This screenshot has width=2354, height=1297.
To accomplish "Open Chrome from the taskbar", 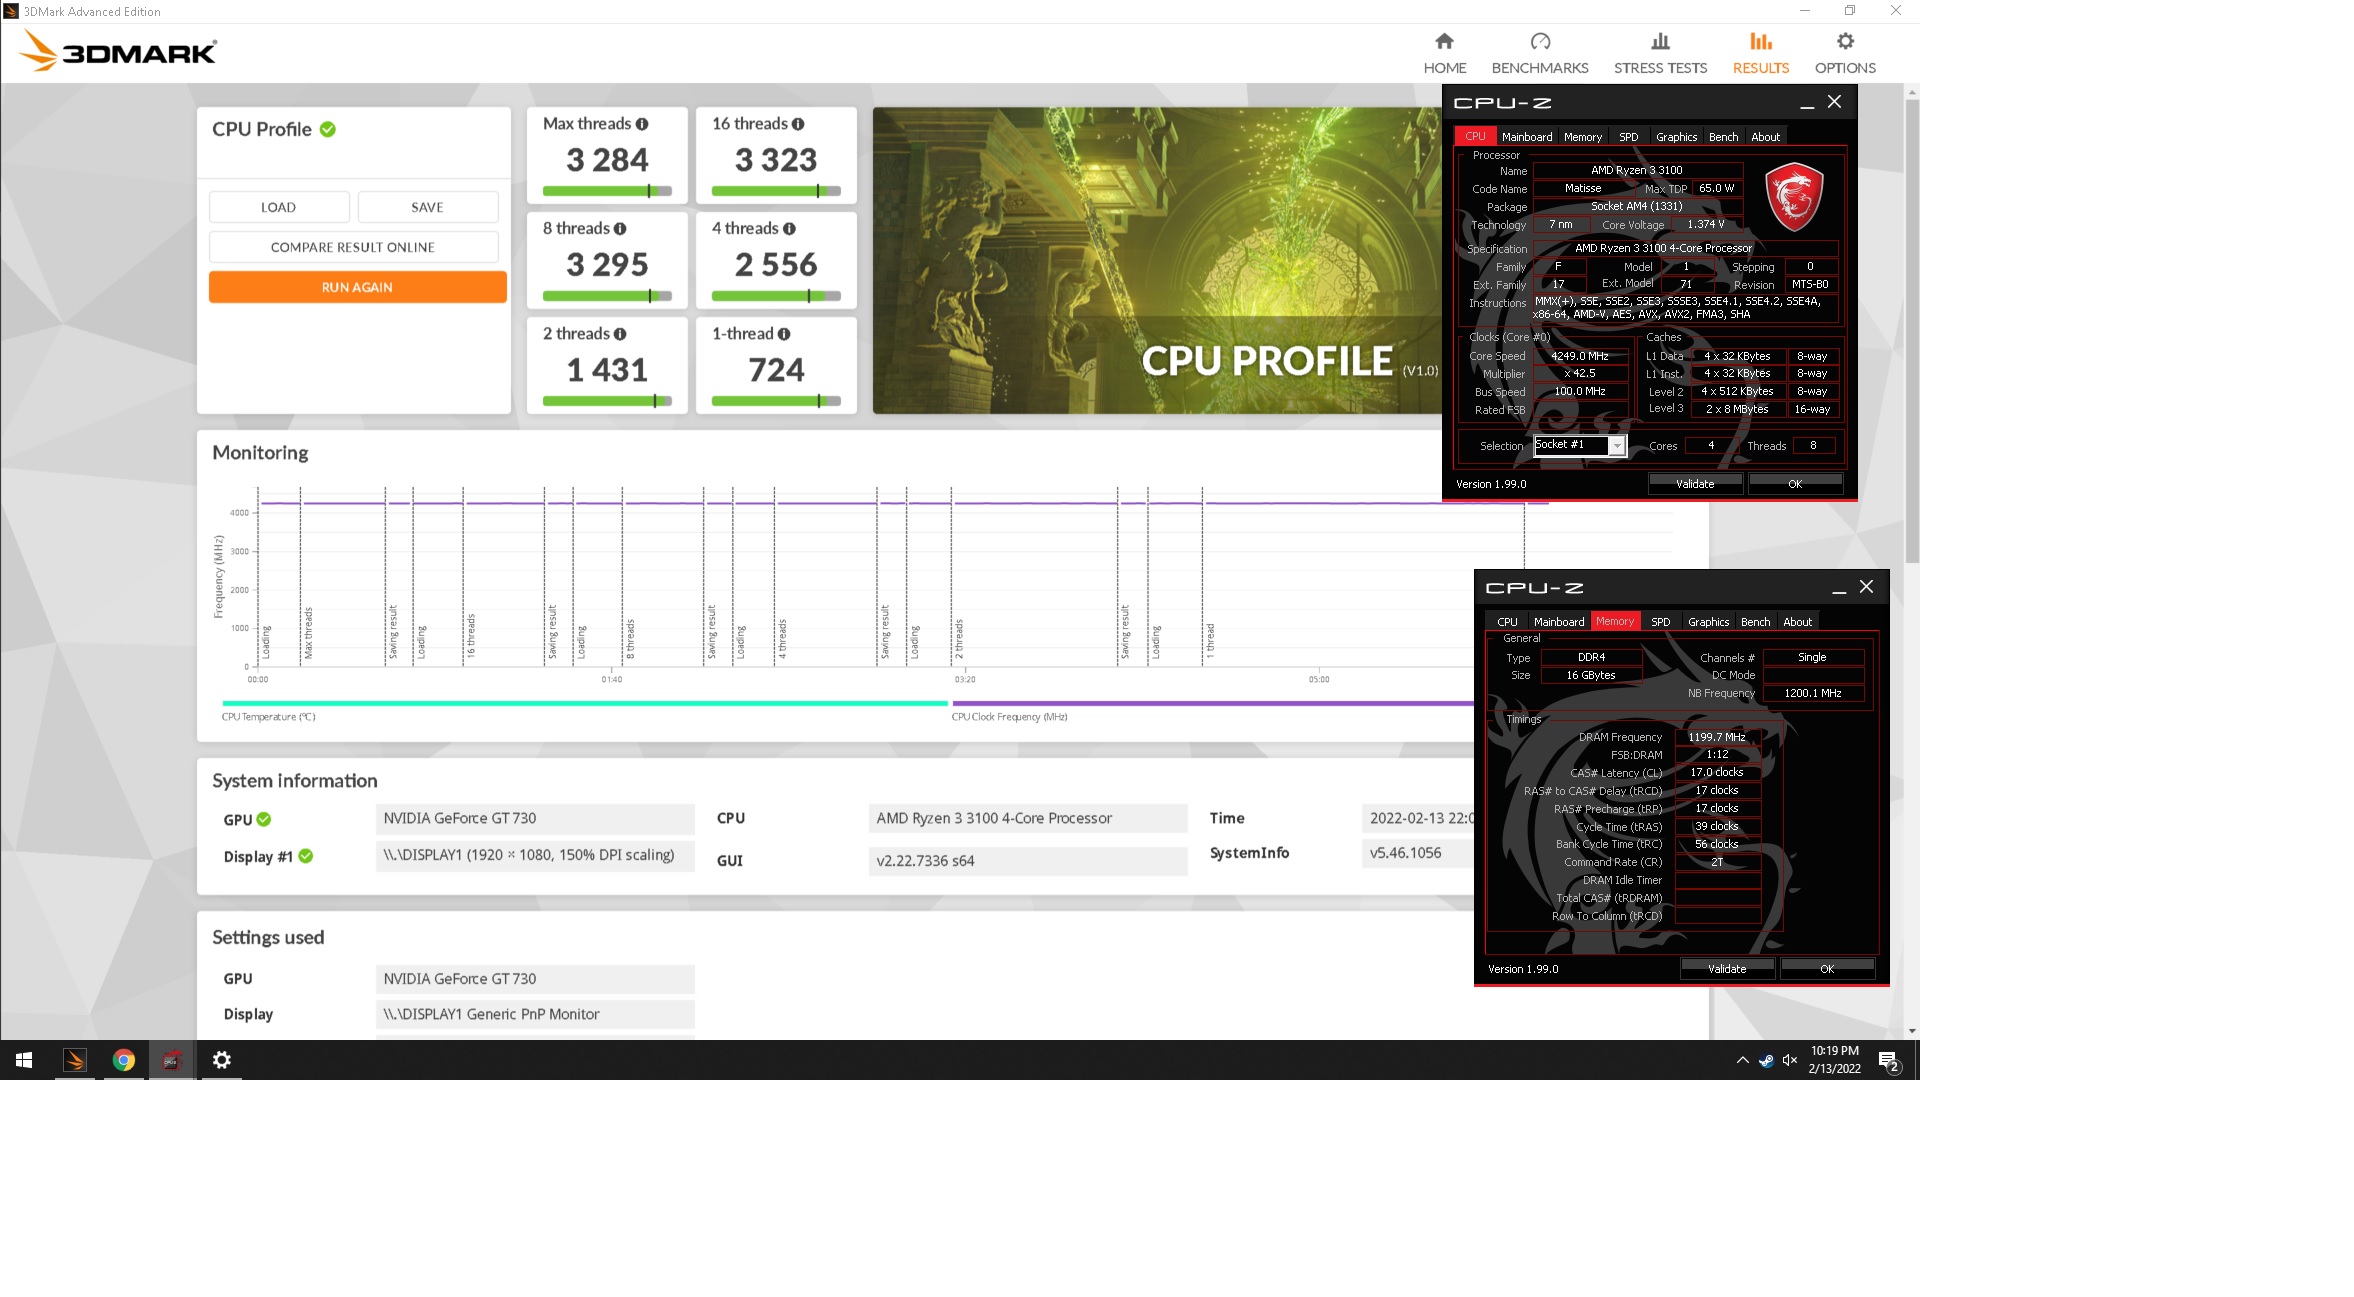I will (123, 1060).
